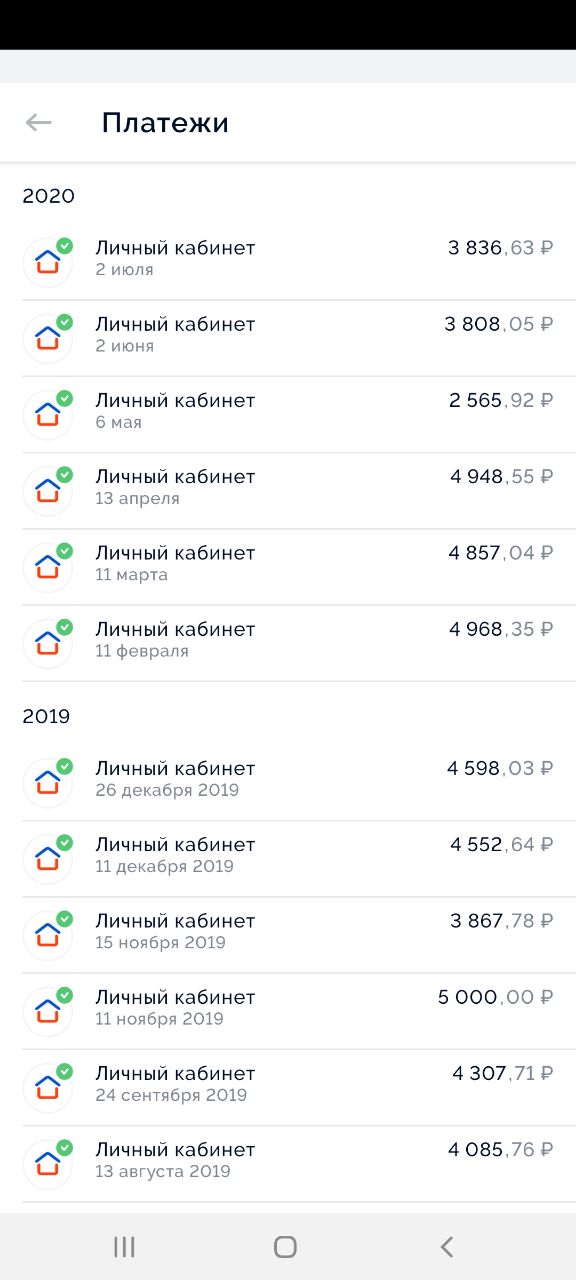Open the 3 836,63 ₽ payment amount

coord(501,248)
